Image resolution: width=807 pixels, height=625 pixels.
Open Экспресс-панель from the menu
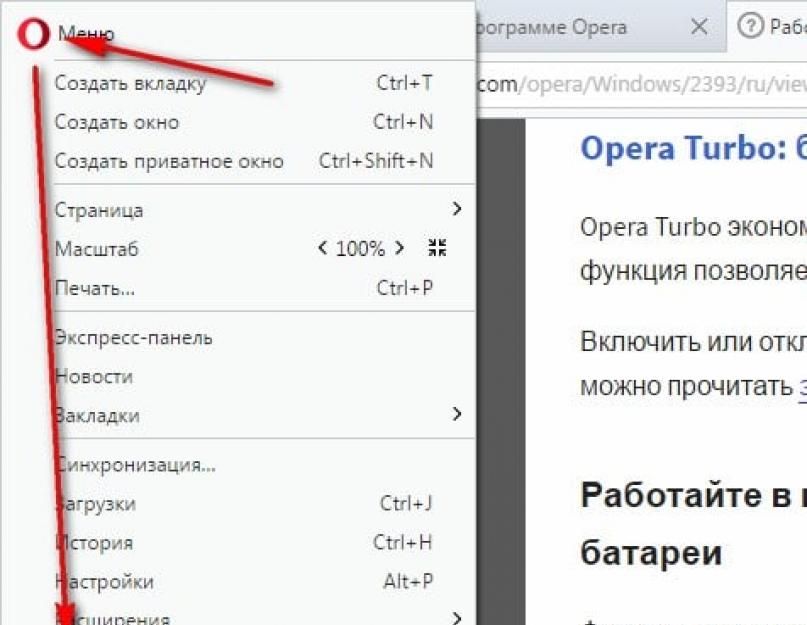pyautogui.click(x=264, y=338)
